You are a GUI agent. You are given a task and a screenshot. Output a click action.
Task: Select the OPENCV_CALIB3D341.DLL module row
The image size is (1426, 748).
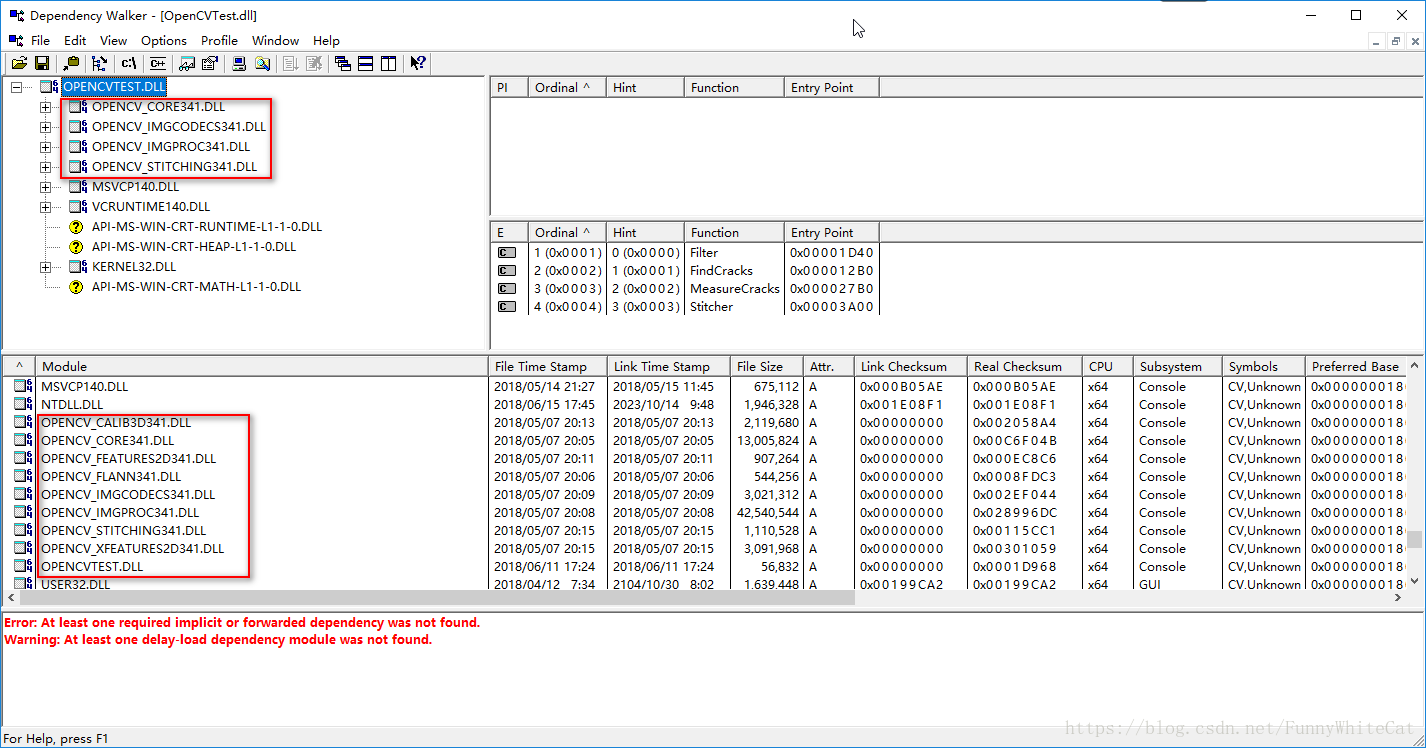pos(703,423)
